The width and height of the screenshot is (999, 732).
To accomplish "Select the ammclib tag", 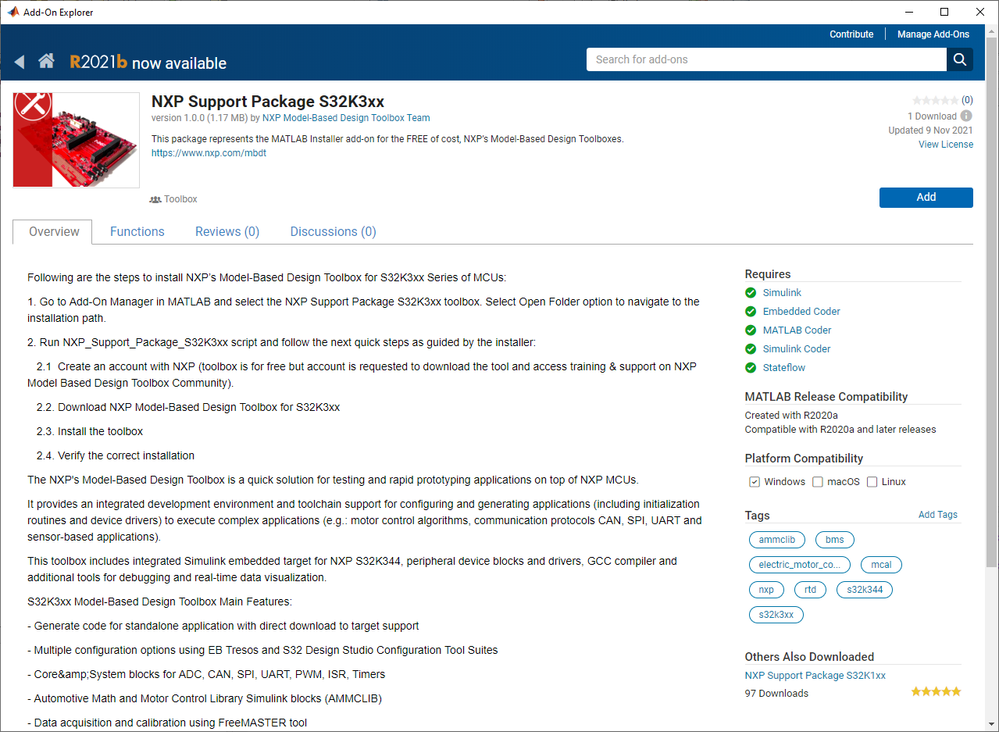I will (x=777, y=540).
